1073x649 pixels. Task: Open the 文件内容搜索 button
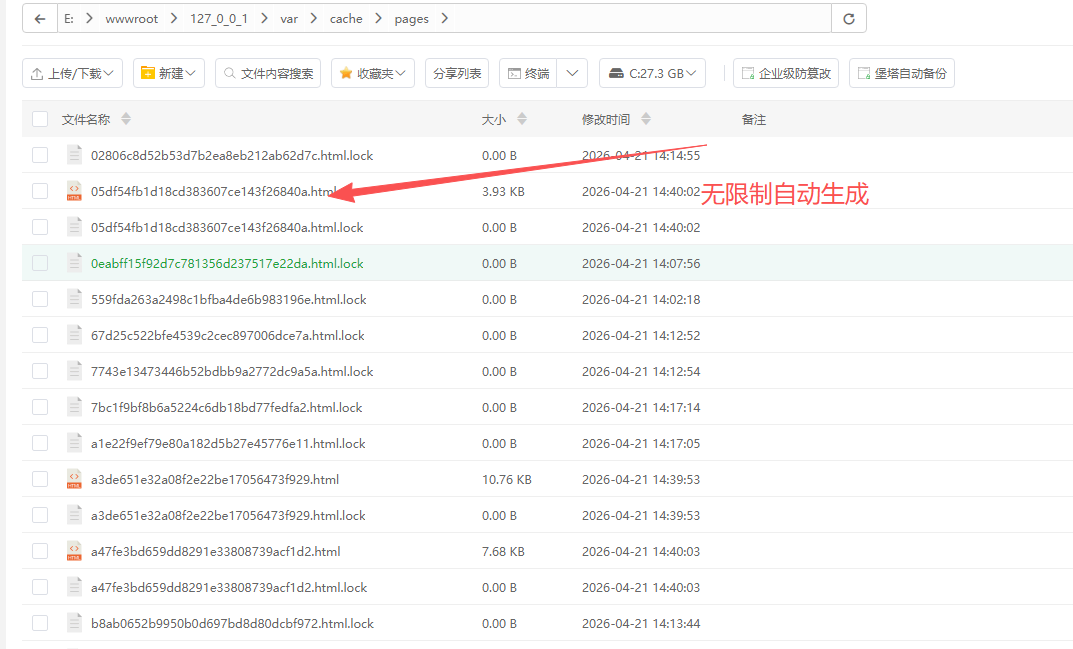click(x=268, y=73)
